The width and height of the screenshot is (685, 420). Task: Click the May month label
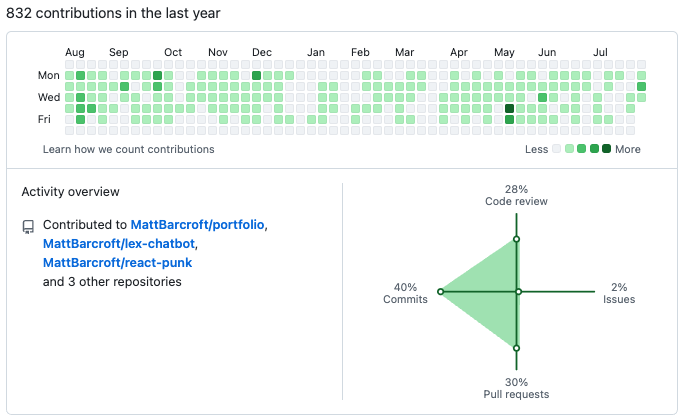point(504,52)
